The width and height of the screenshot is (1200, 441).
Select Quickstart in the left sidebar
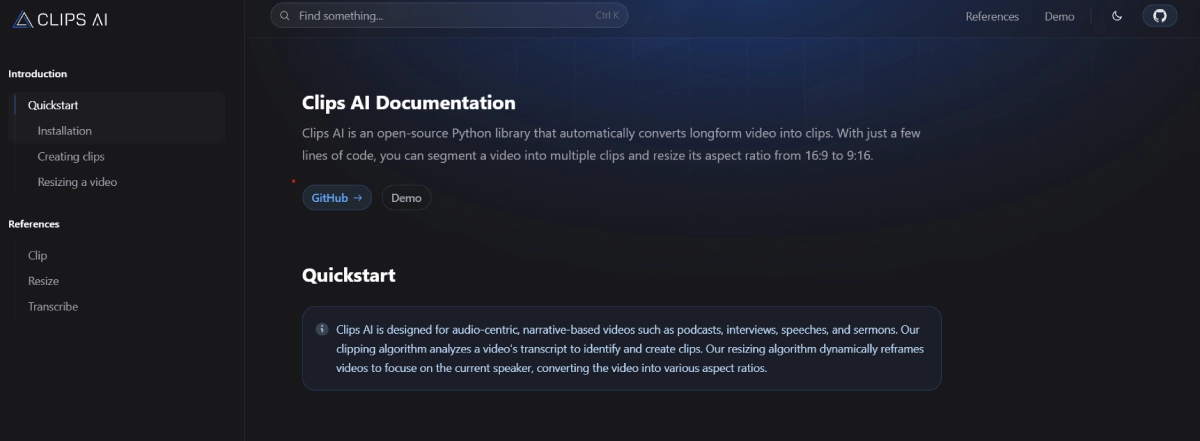(x=53, y=105)
